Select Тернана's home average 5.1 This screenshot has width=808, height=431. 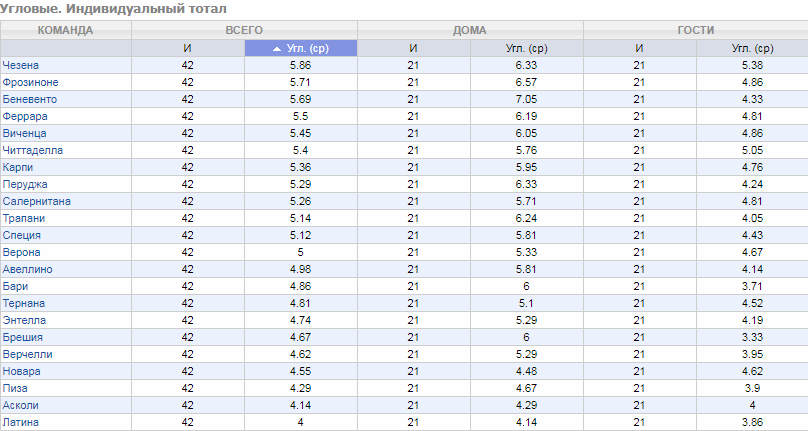(526, 303)
